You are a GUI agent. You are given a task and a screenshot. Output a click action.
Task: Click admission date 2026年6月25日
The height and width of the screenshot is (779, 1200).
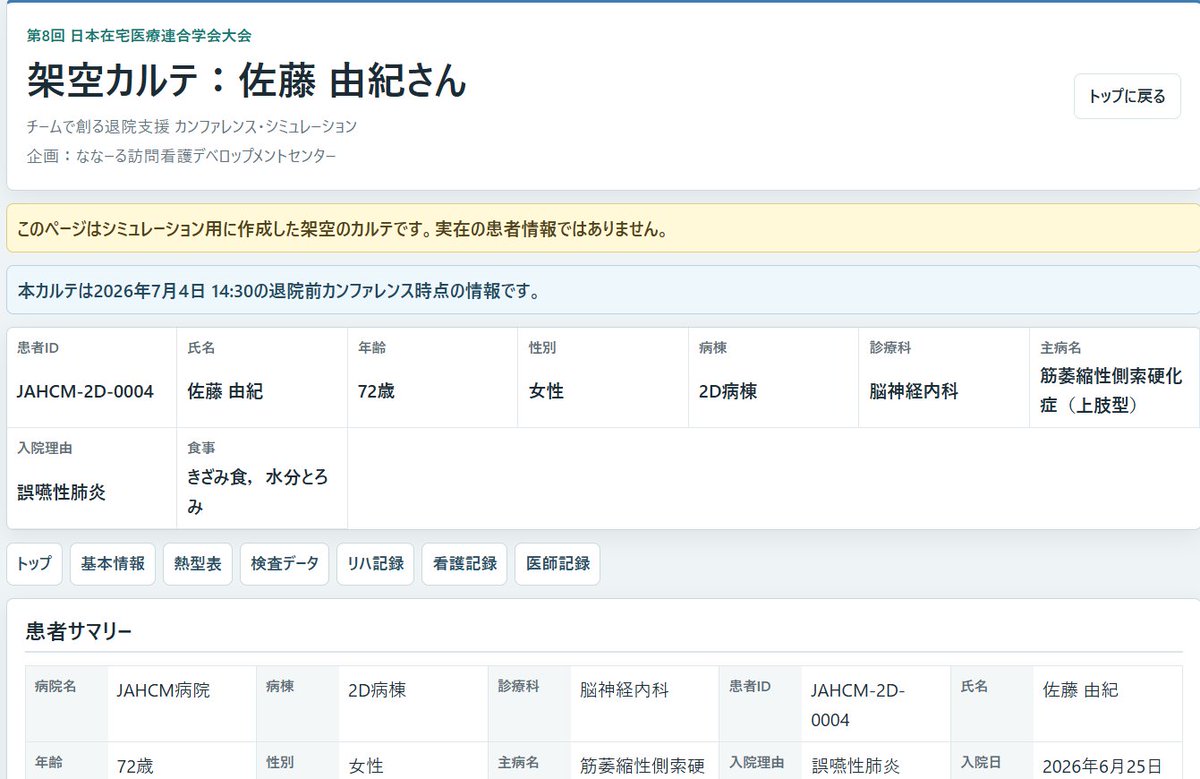tap(1102, 767)
